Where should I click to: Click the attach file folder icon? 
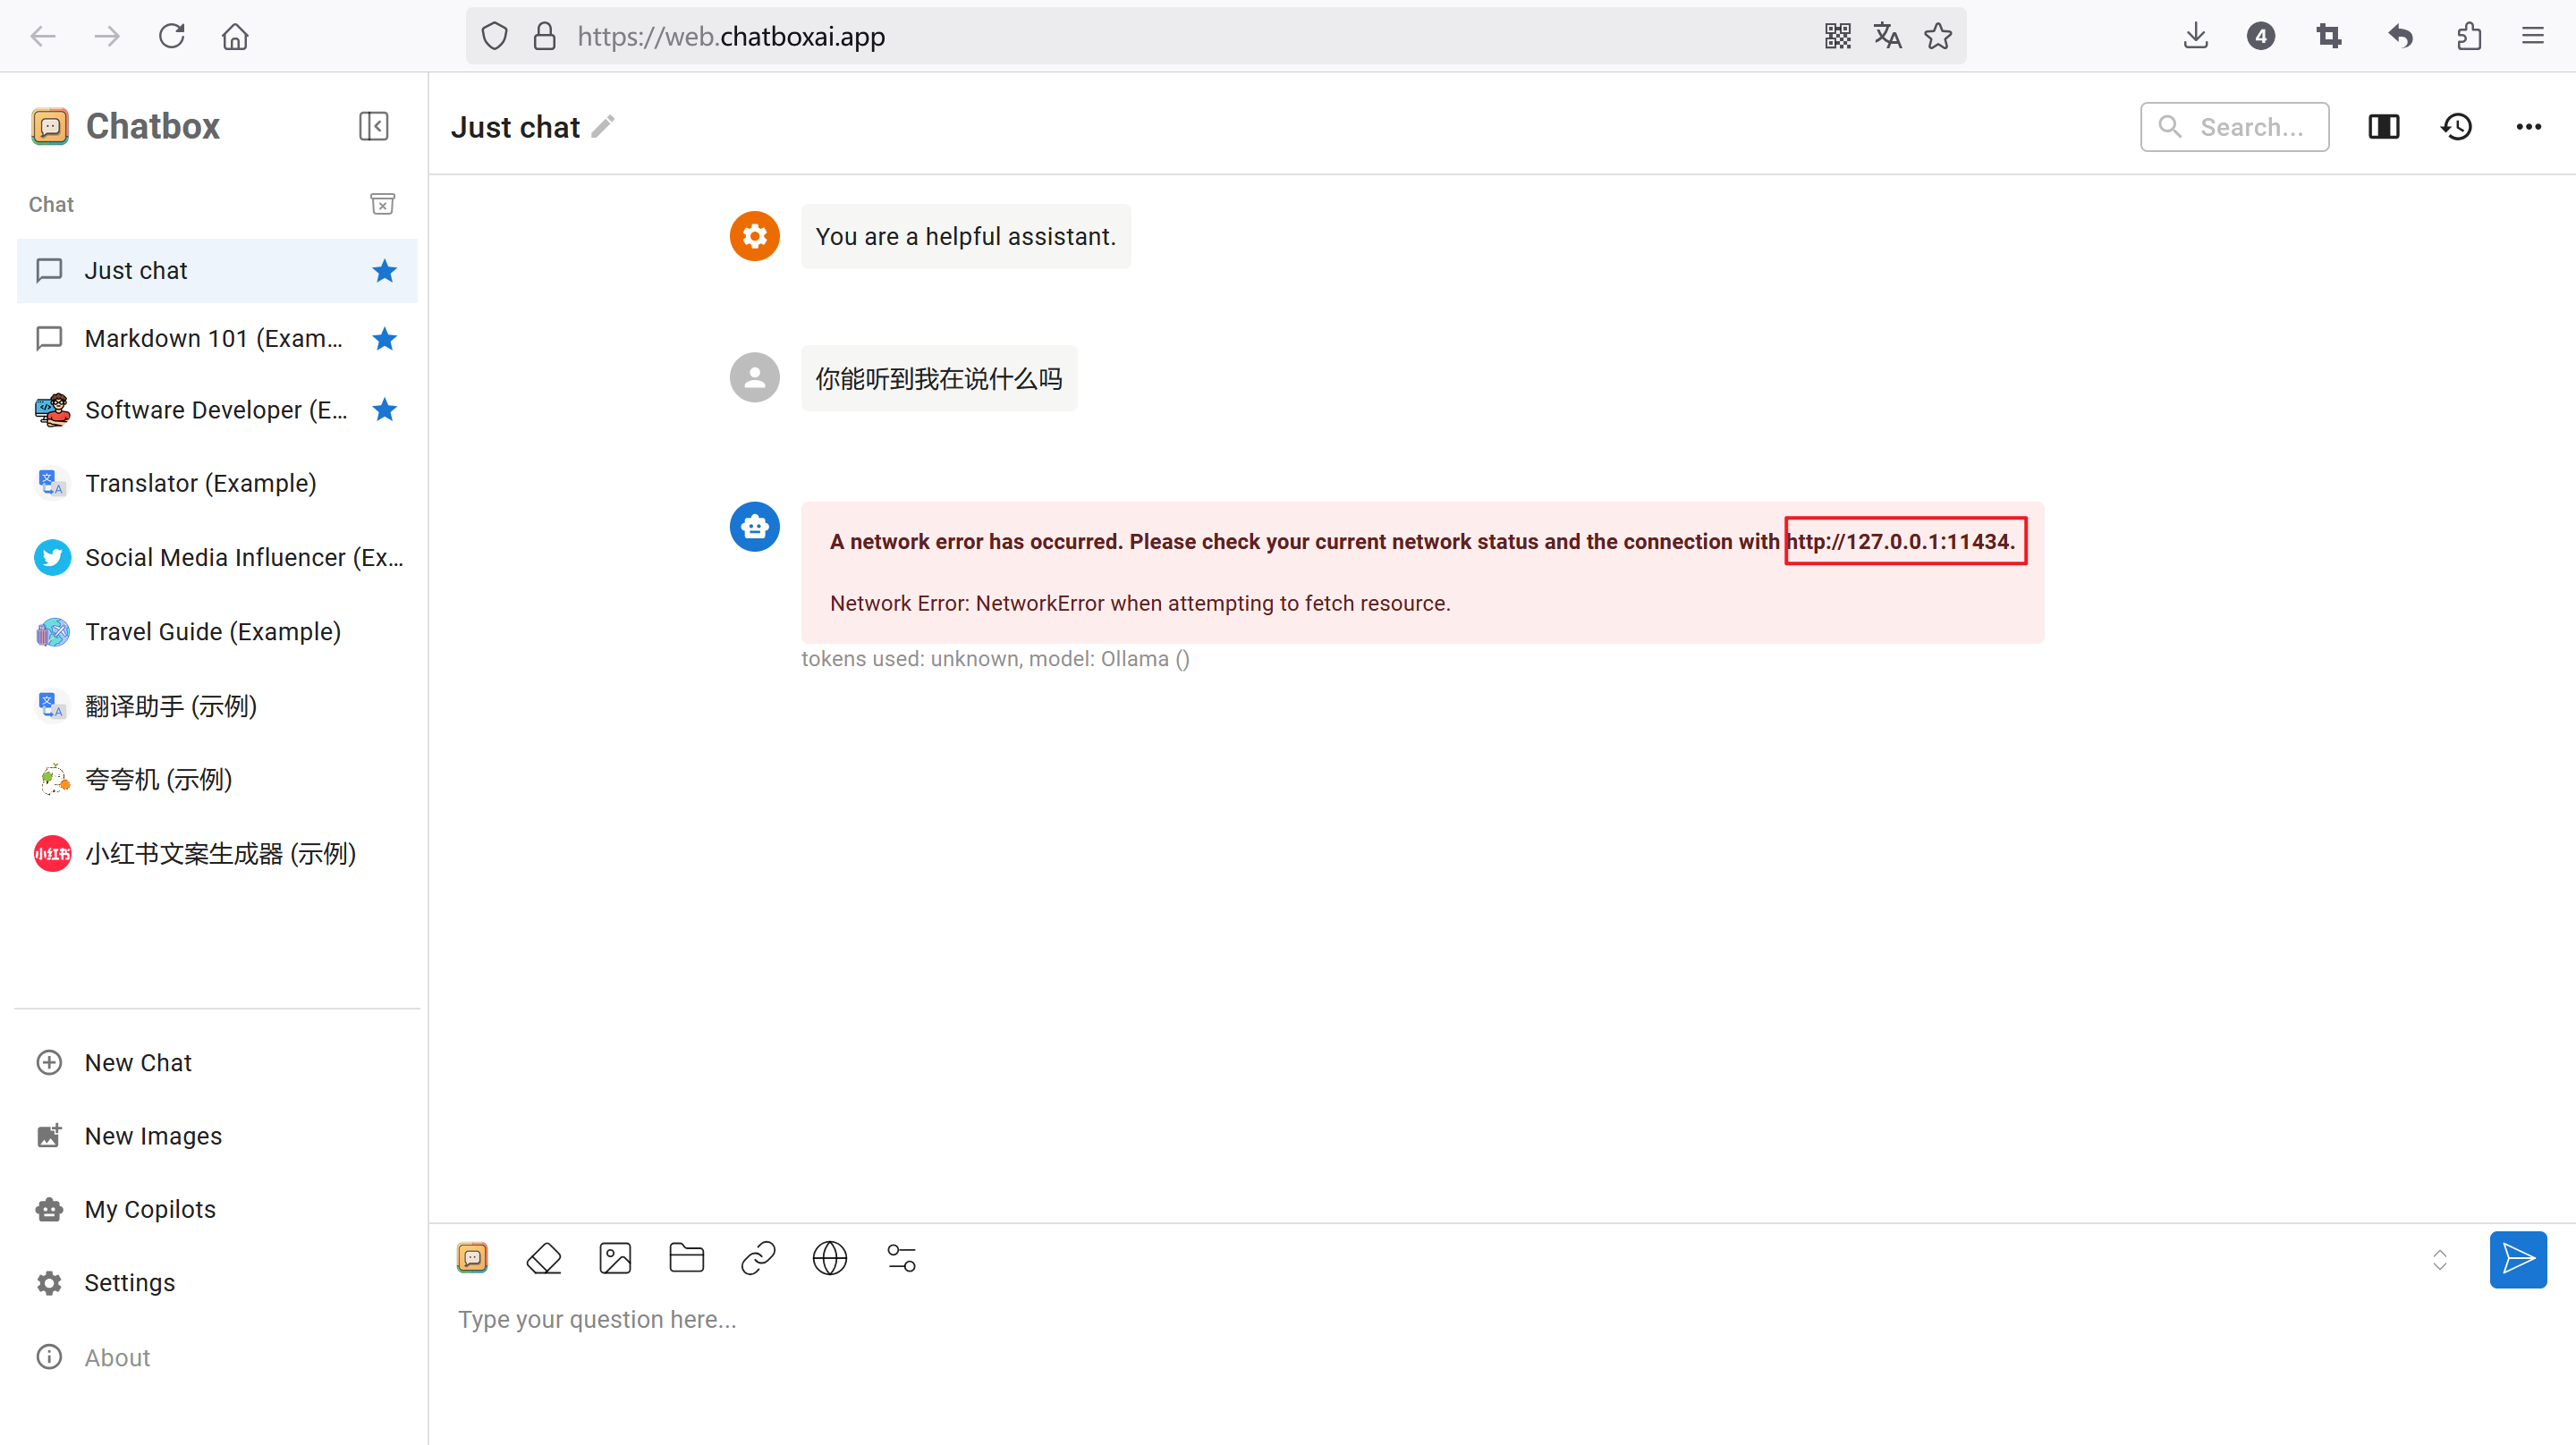tap(686, 1257)
